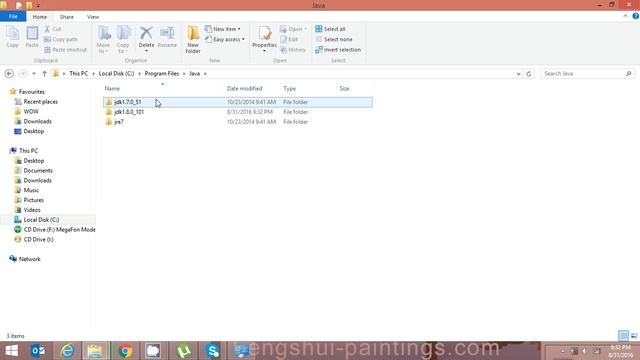Click This PC in the address bar
The width and height of the screenshot is (640, 360).
tap(78, 74)
